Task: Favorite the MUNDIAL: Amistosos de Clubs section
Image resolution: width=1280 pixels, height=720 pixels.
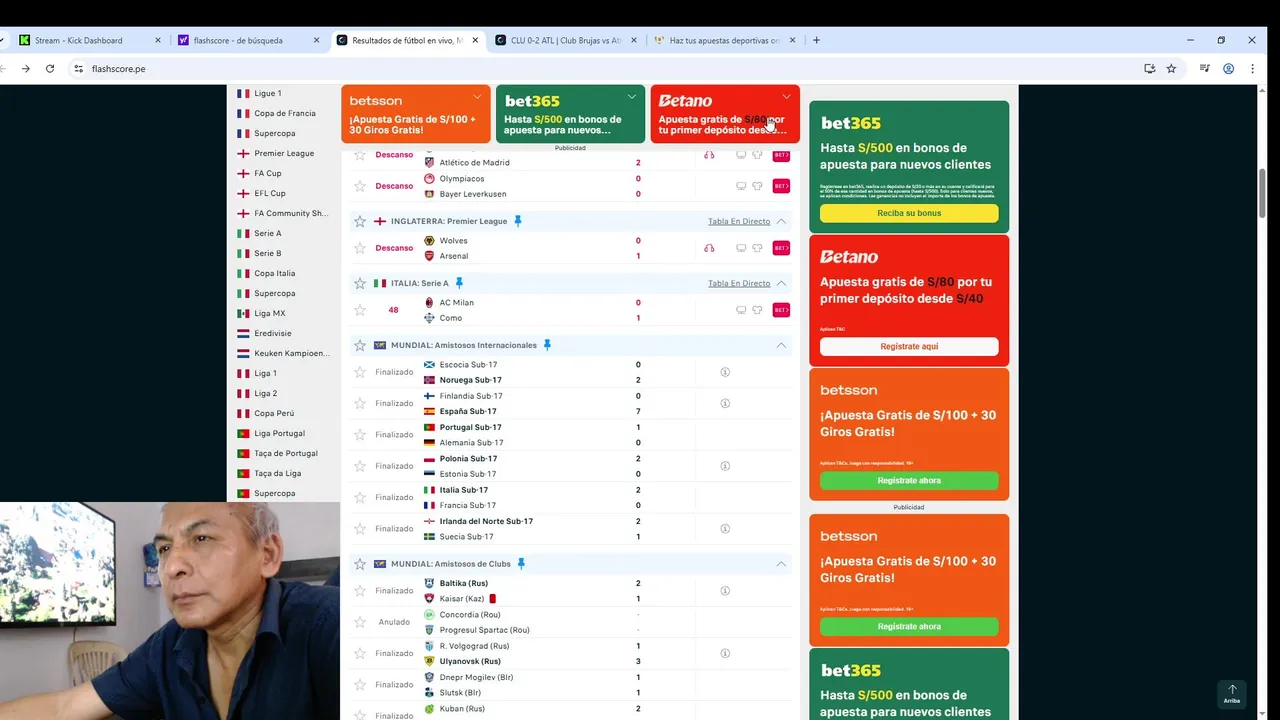Action: pyautogui.click(x=360, y=564)
